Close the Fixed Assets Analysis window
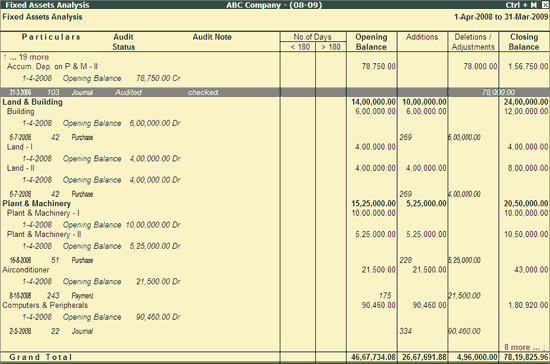The height and width of the screenshot is (364, 550). [x=545, y=5]
